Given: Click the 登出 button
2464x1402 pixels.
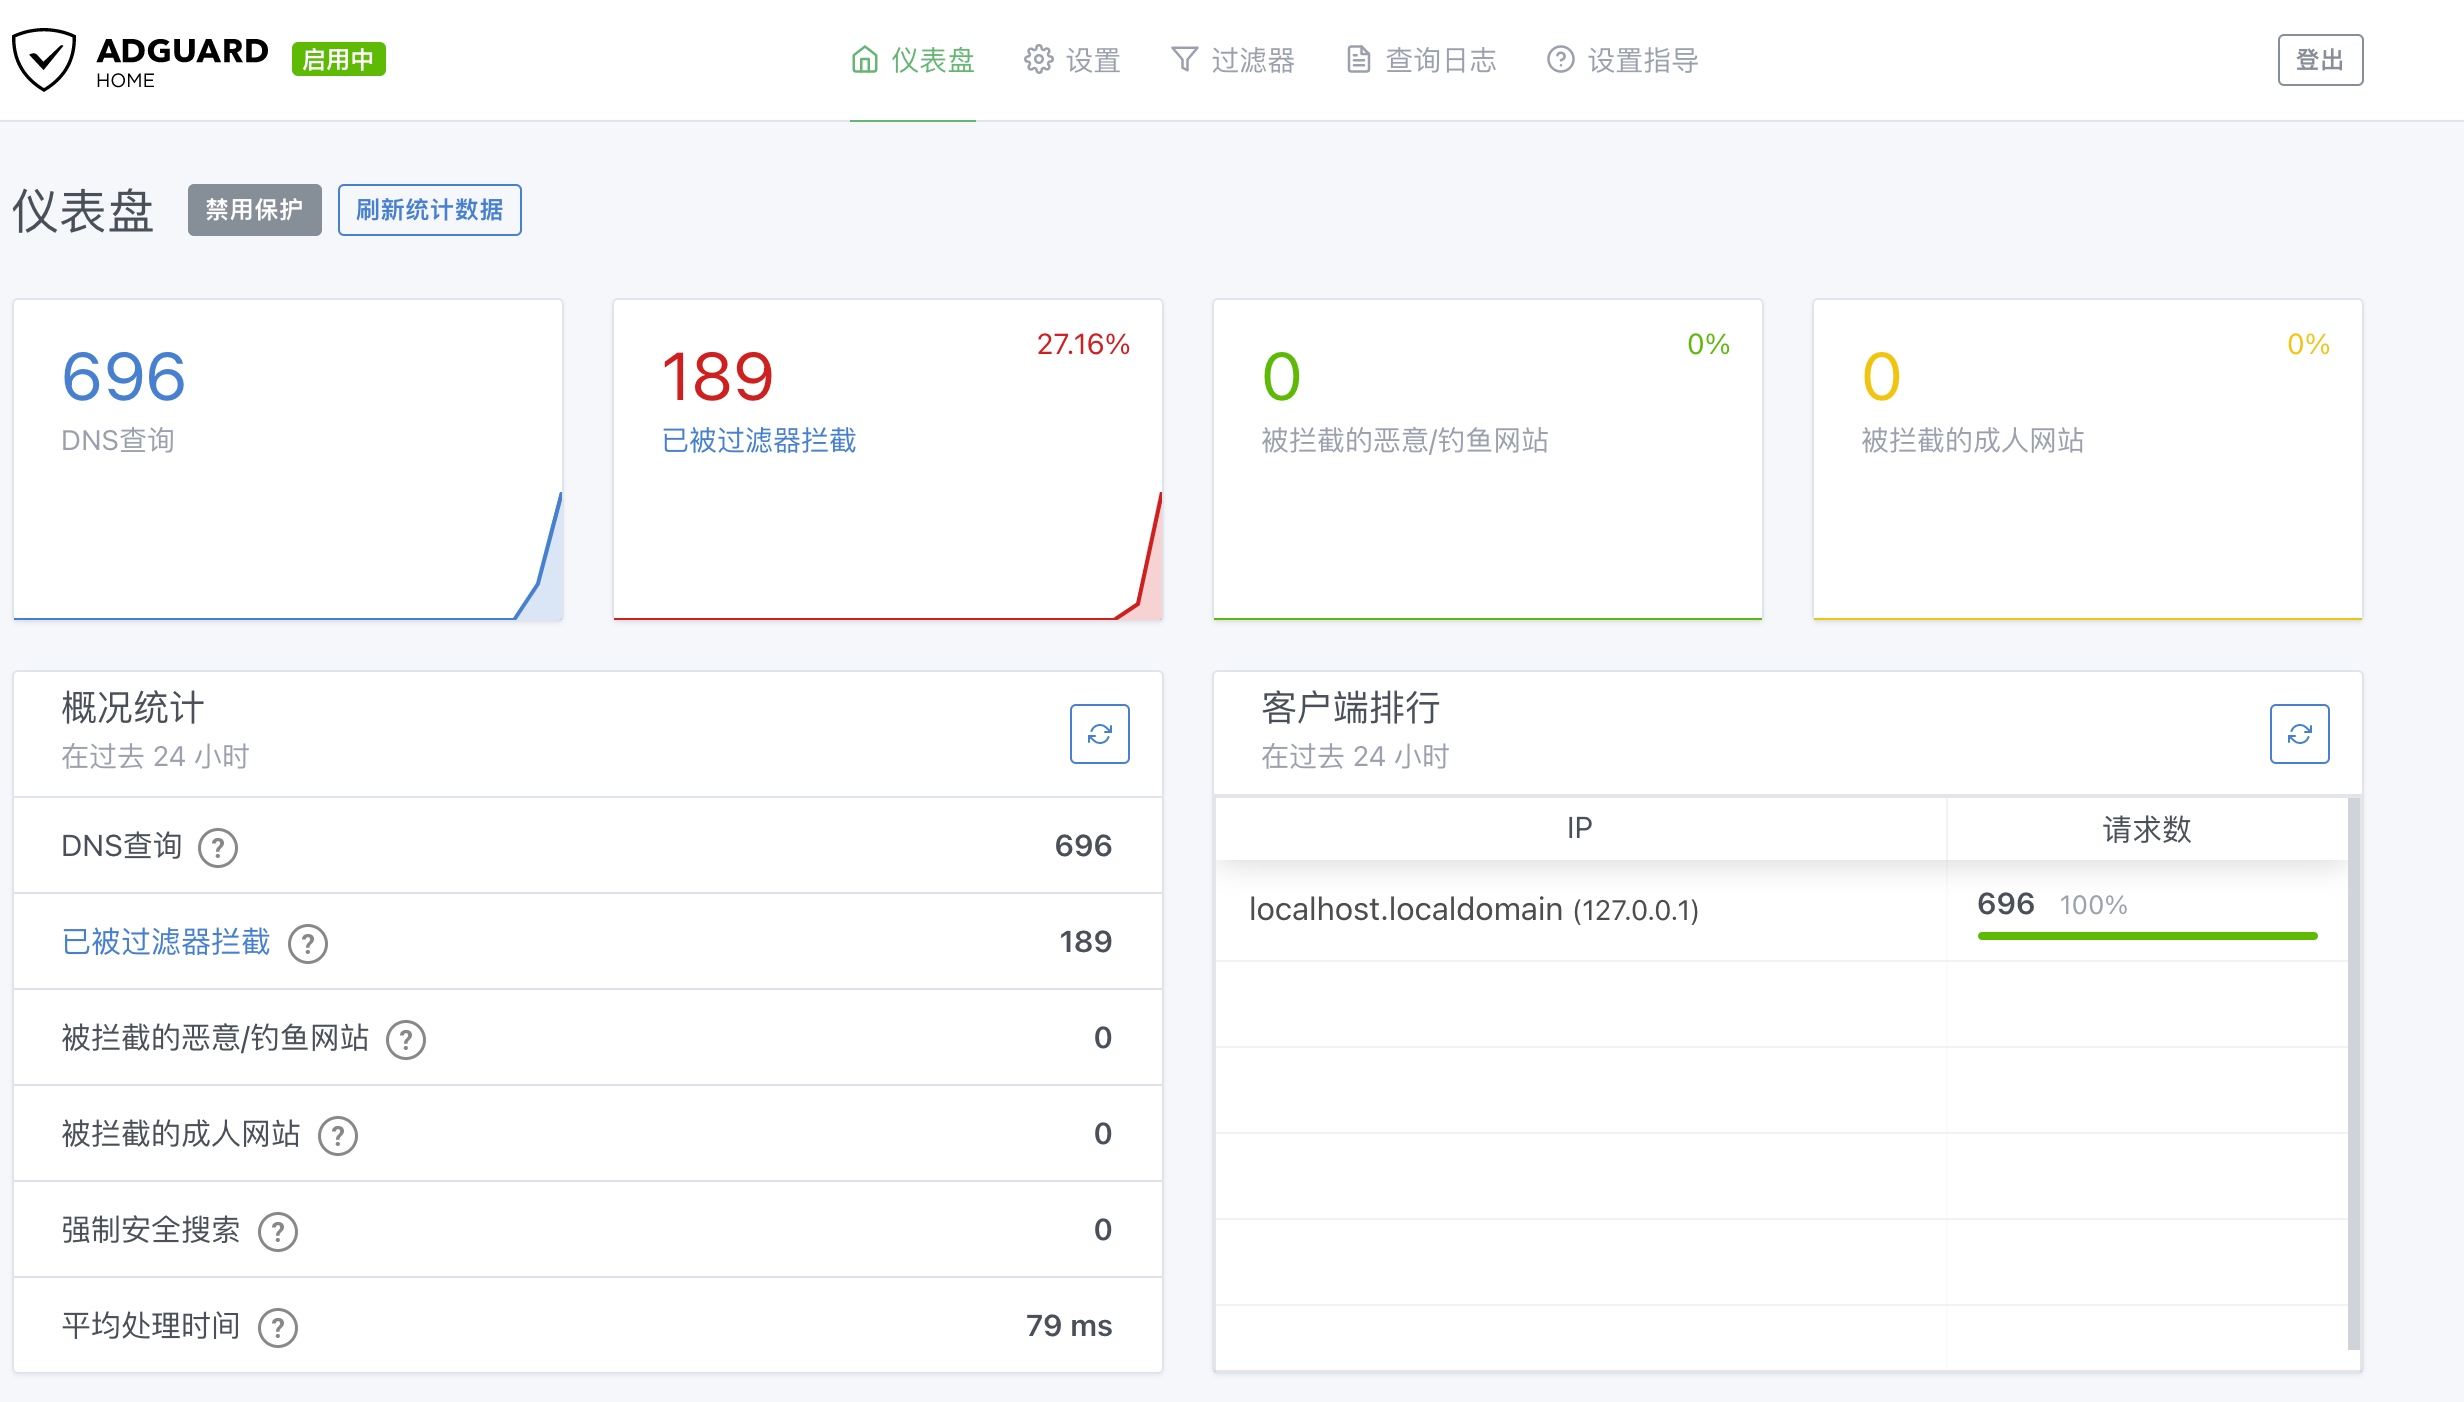Looking at the screenshot, I should pyautogui.click(x=2319, y=60).
